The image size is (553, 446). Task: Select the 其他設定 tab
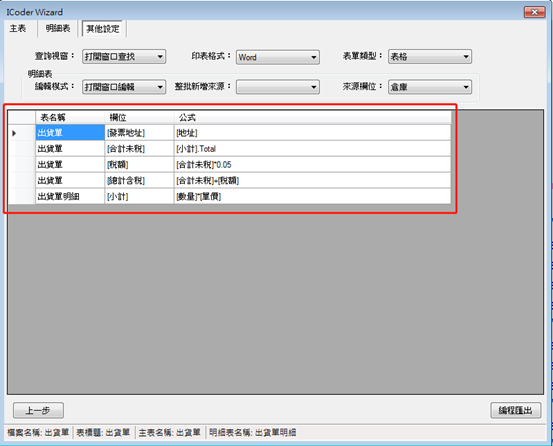pos(103,29)
